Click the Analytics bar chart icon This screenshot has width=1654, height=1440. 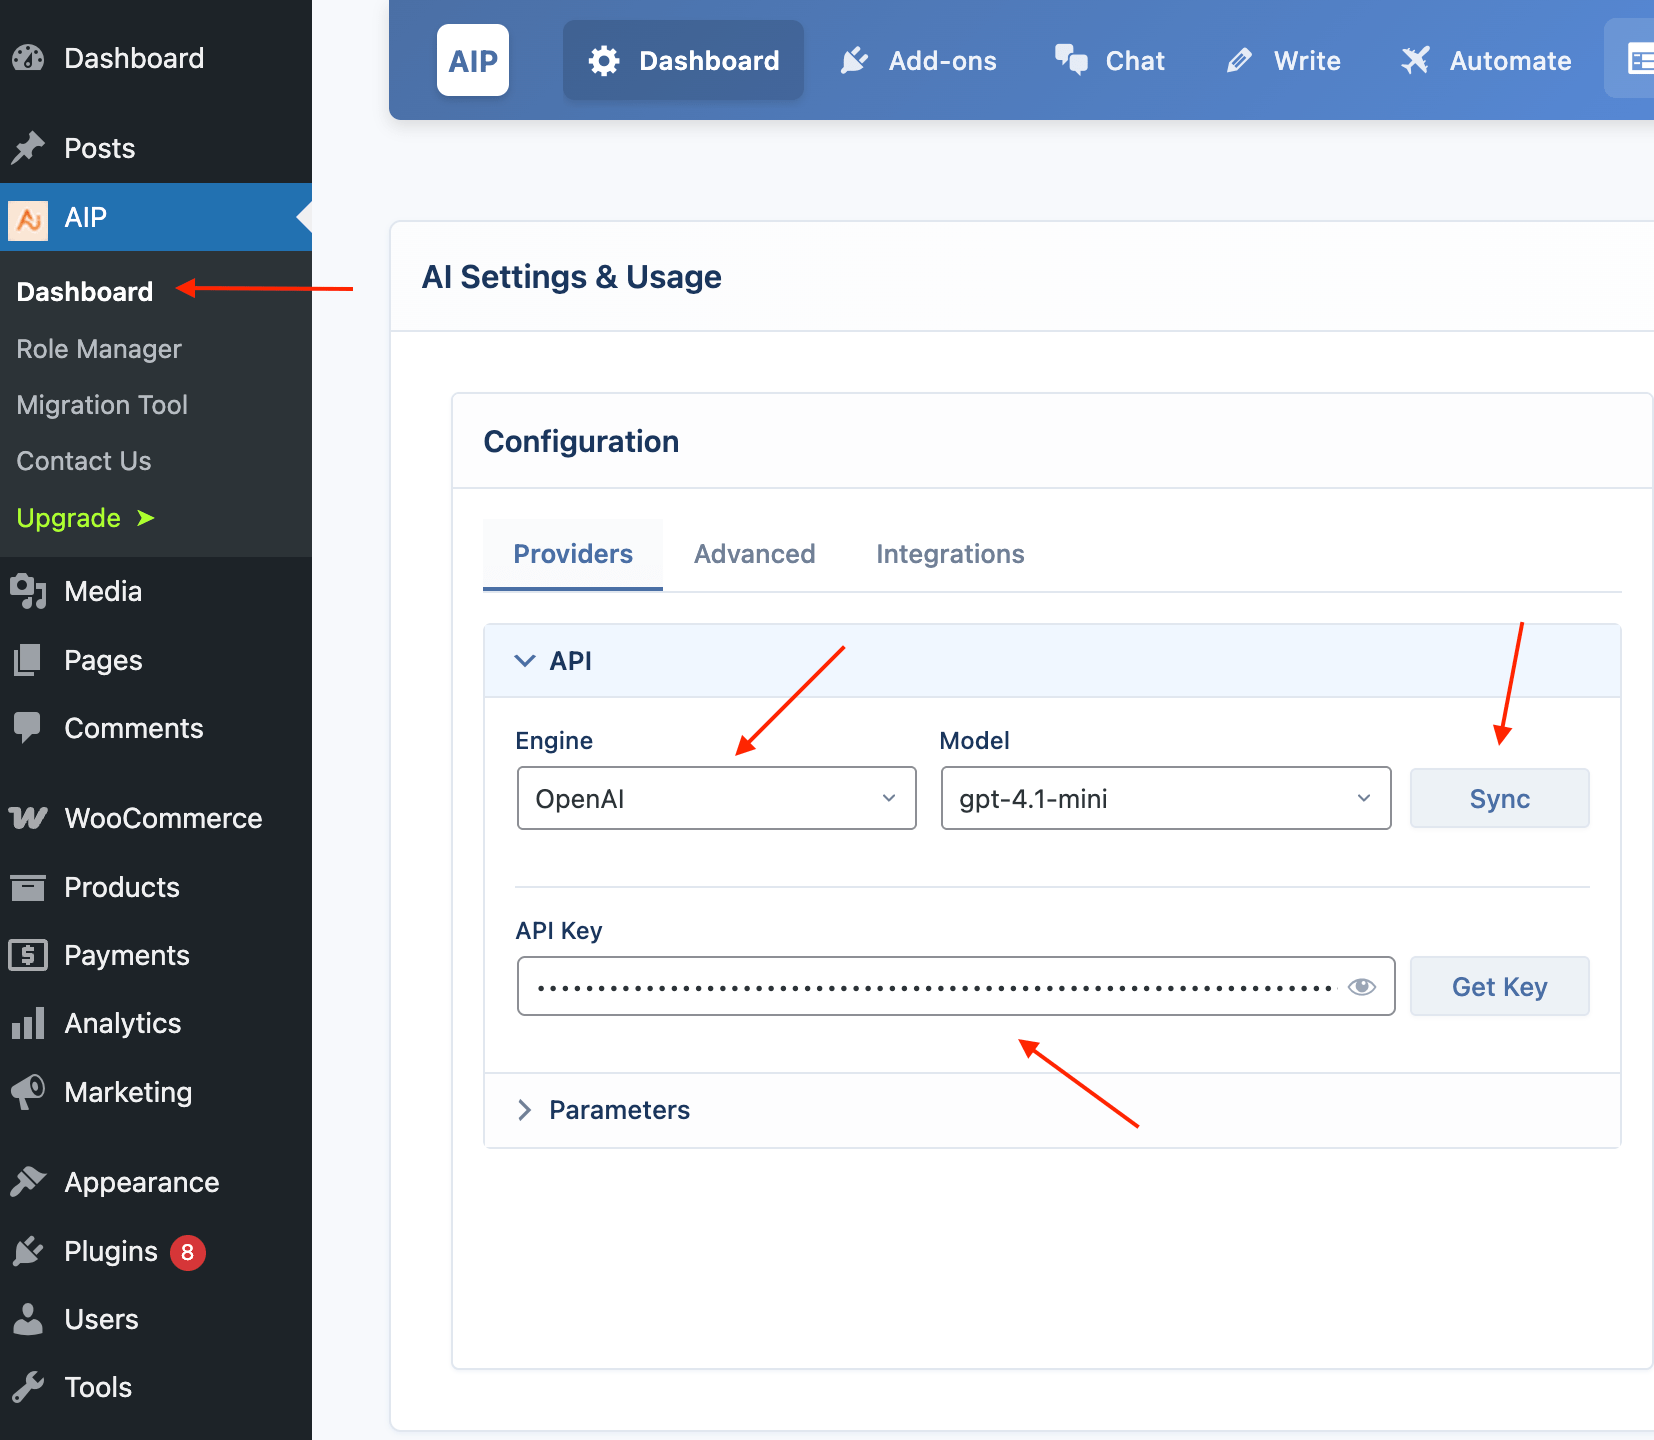(28, 1023)
